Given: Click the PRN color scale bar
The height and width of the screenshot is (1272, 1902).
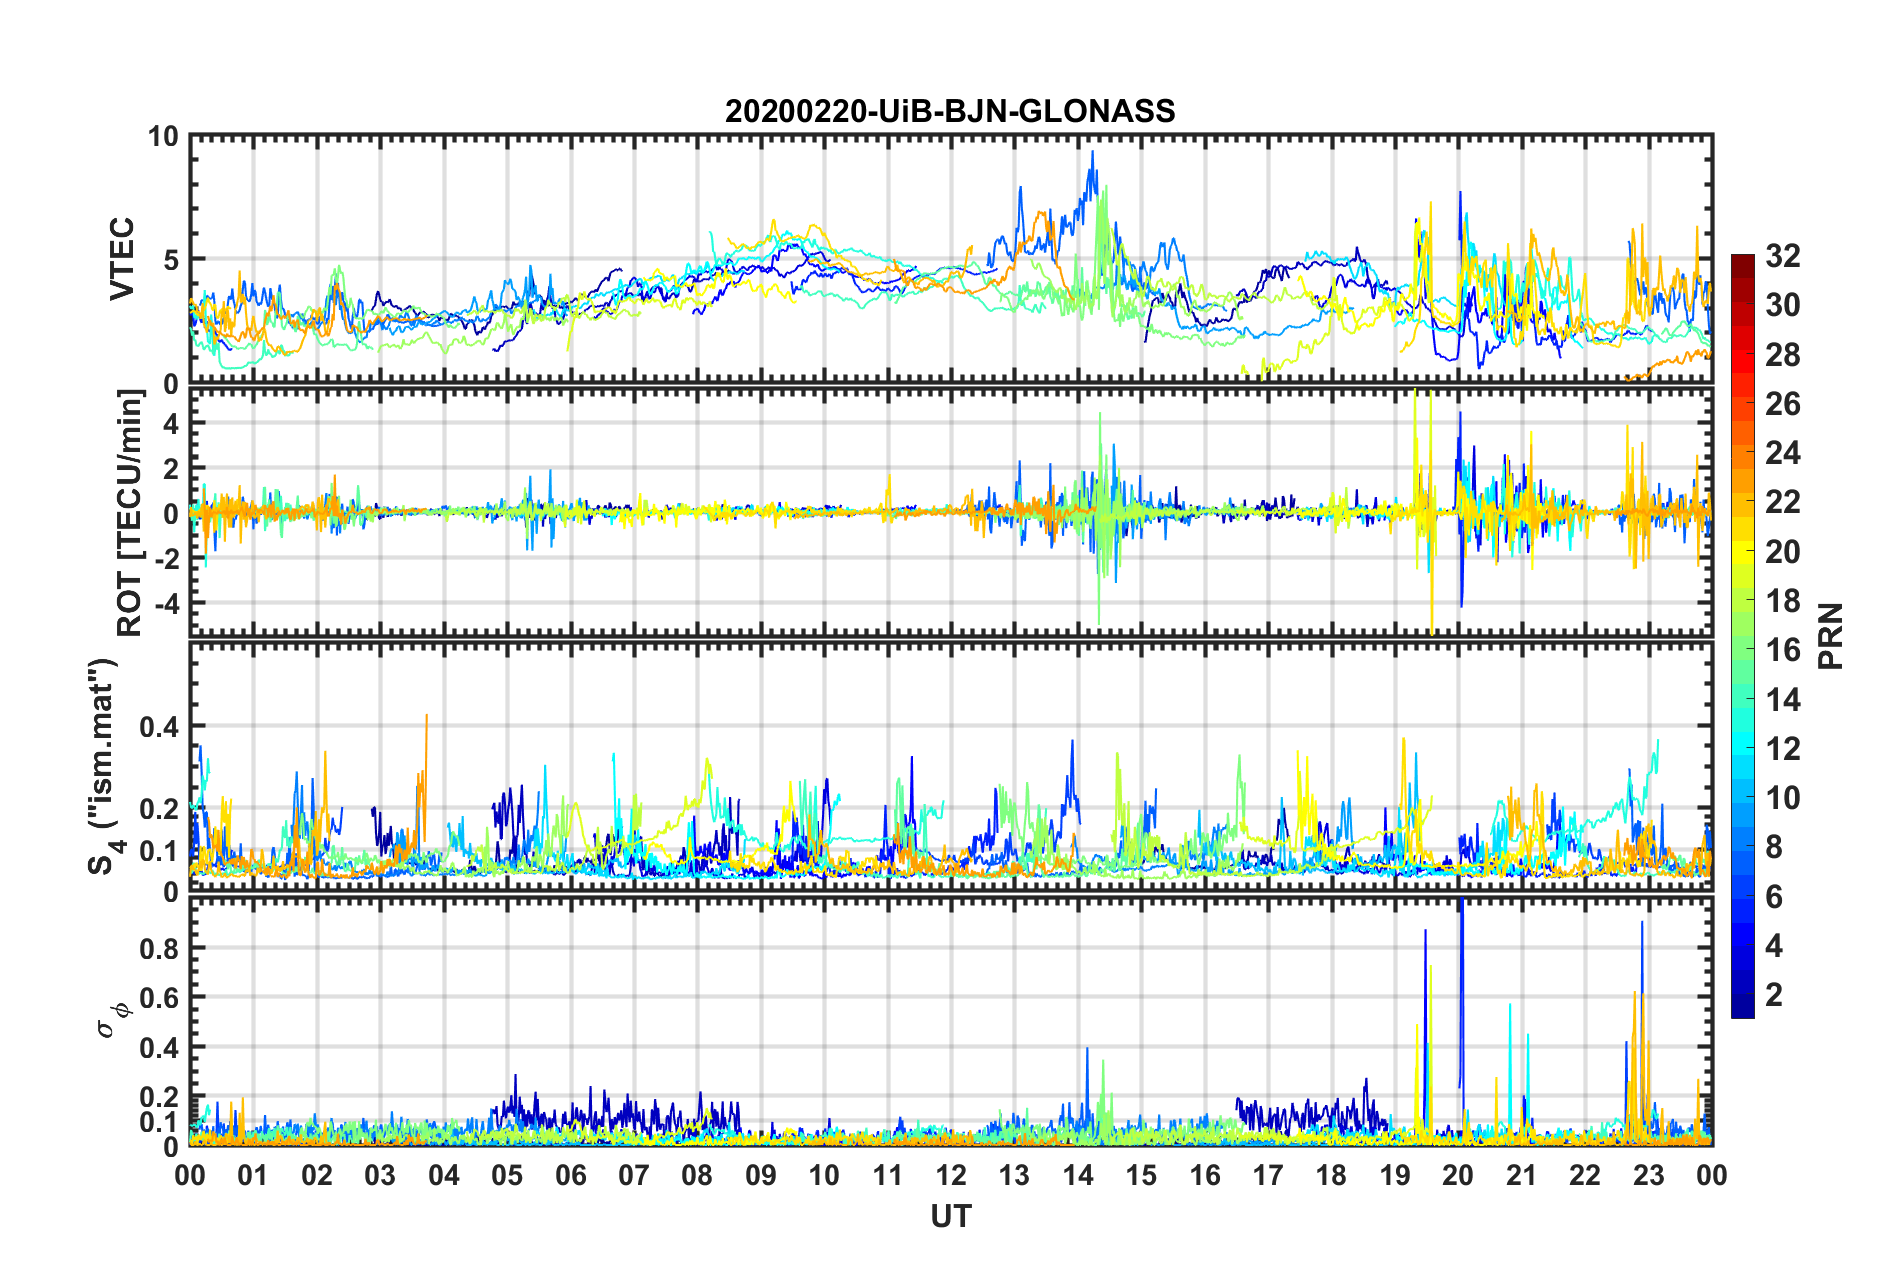Looking at the screenshot, I should point(1743,636).
